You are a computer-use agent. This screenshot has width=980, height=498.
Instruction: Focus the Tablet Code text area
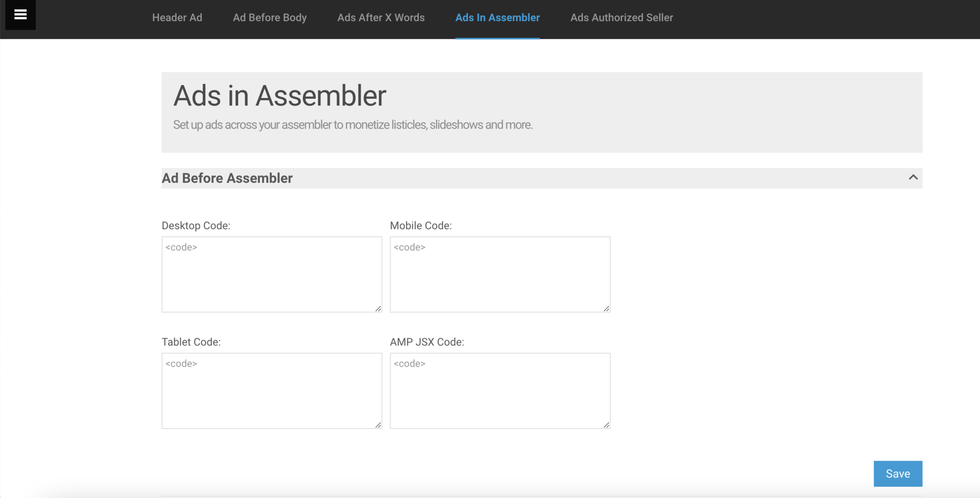[x=271, y=390]
